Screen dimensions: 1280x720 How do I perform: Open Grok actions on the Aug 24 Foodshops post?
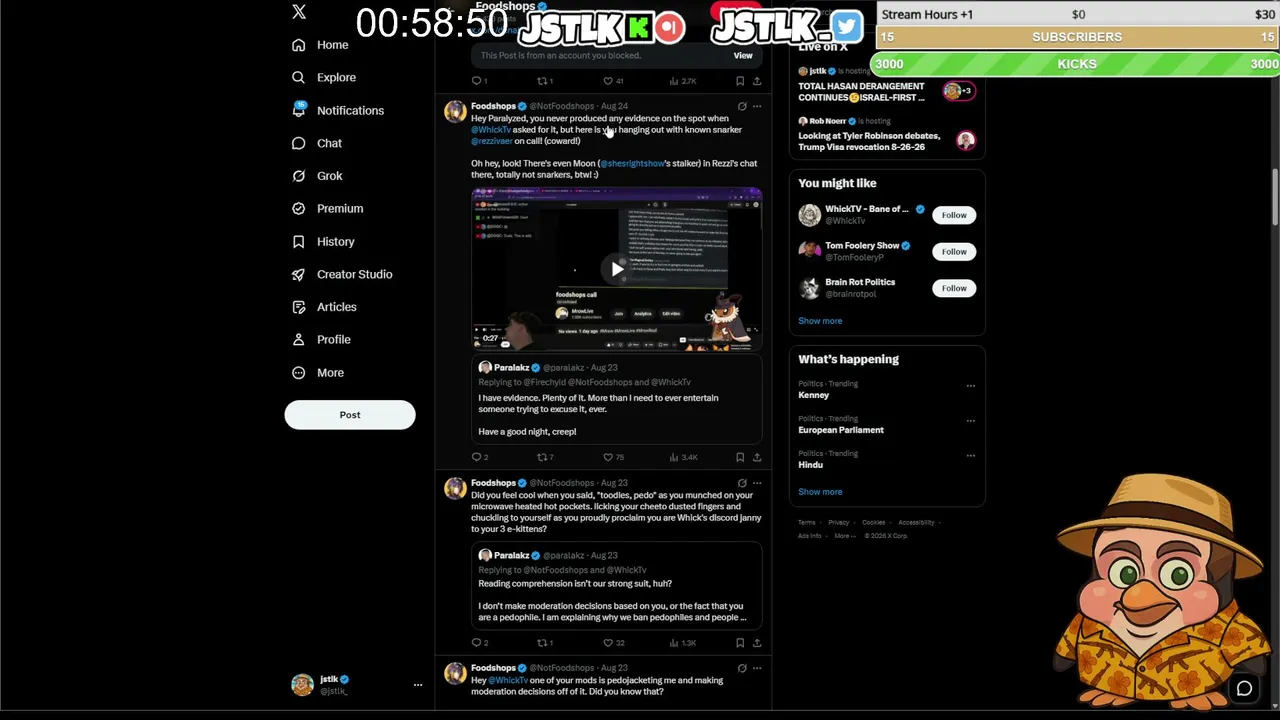(x=742, y=106)
